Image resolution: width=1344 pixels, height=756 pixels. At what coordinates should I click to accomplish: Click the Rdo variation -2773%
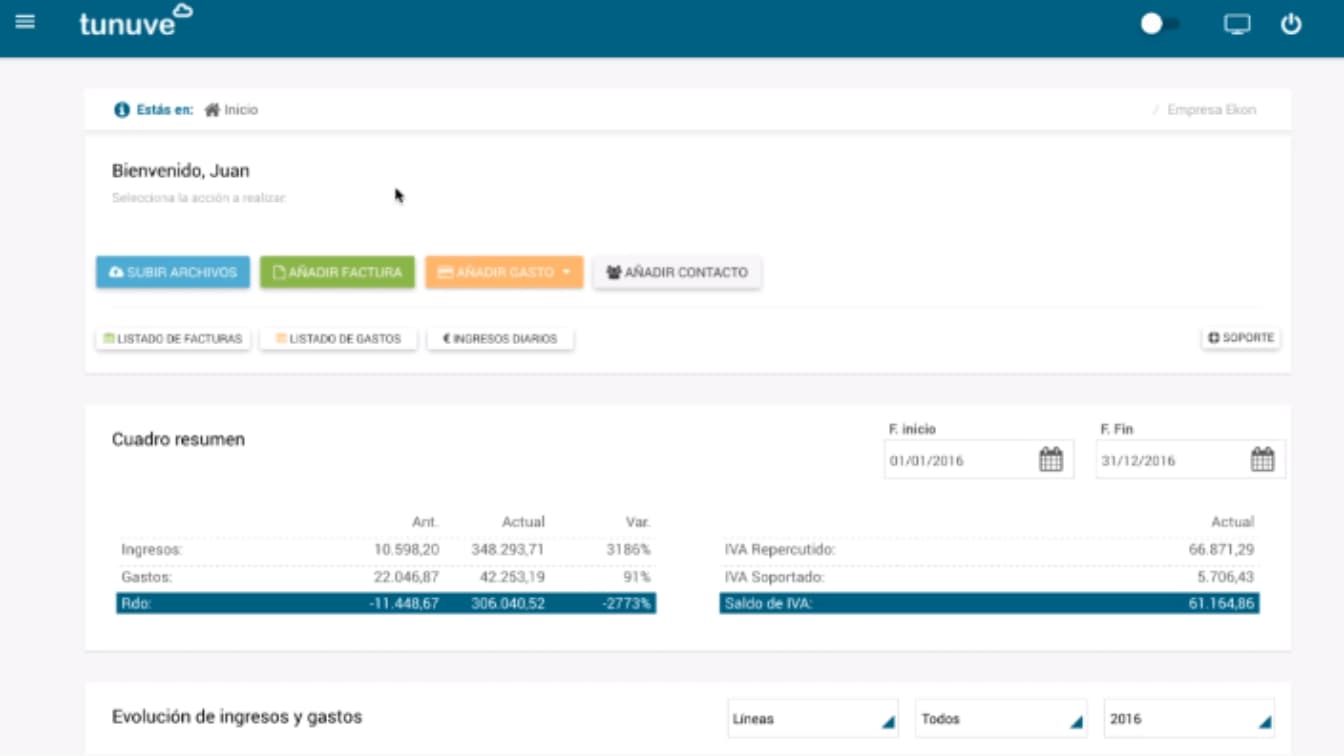[626, 604]
